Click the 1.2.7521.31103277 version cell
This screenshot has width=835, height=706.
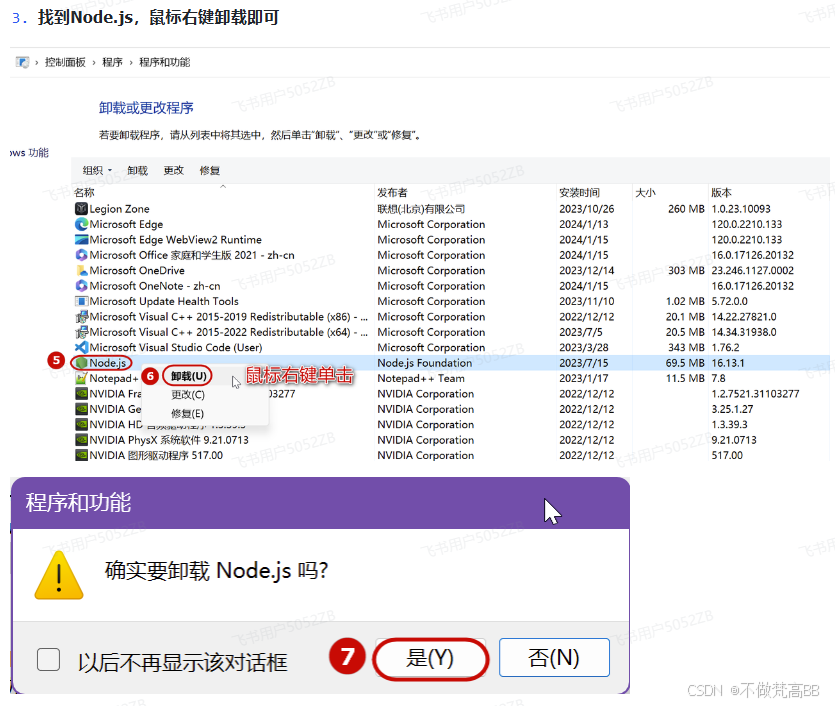tap(755, 394)
